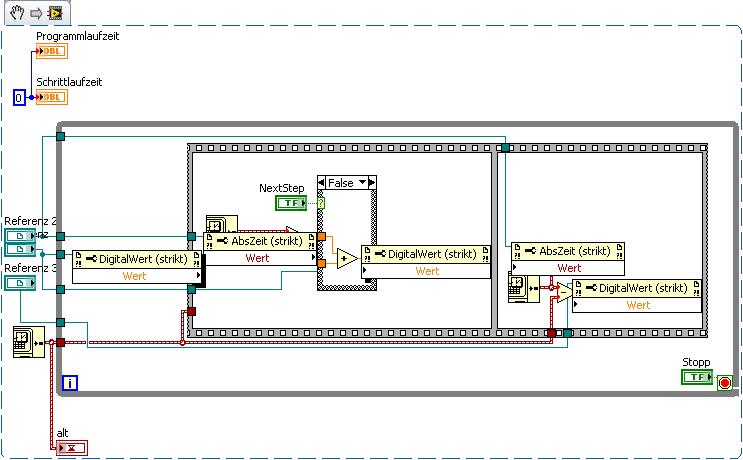Image resolution: width=743 pixels, height=460 pixels.
Task: Go to previous case with left arrow
Action: 321,183
